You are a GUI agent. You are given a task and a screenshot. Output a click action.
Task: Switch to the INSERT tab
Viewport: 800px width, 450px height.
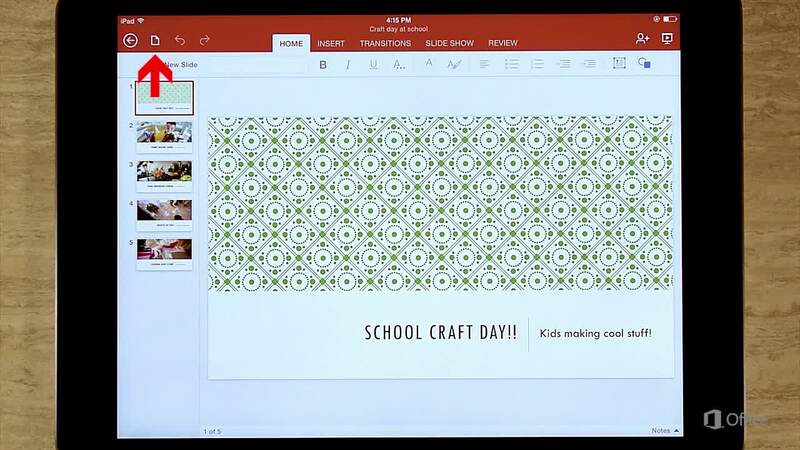331,44
